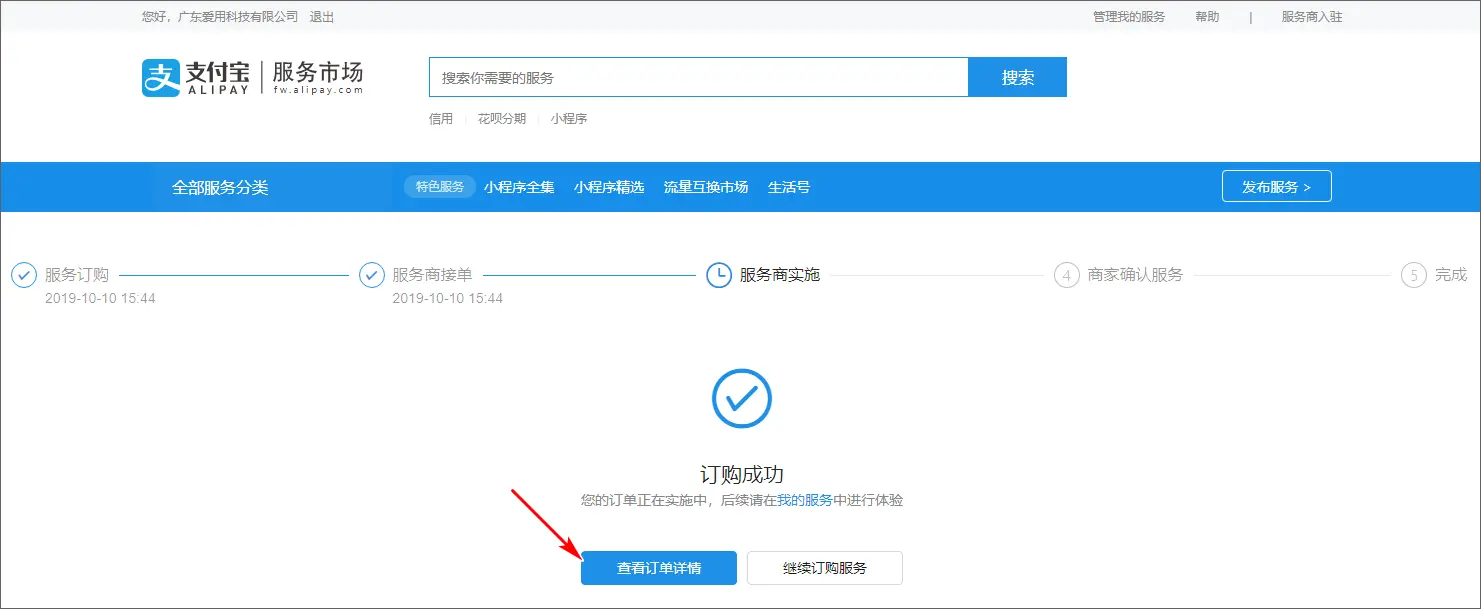
Task: Click the 发布服务 button
Action: click(x=1276, y=187)
